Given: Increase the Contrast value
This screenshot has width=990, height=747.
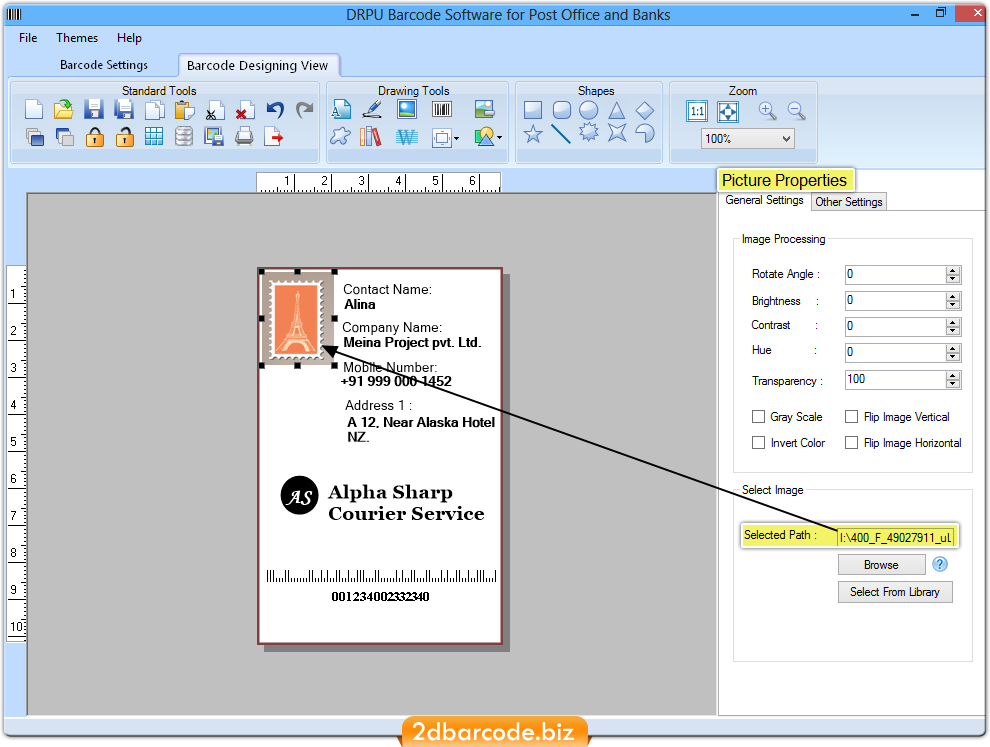Looking at the screenshot, I should (x=953, y=322).
